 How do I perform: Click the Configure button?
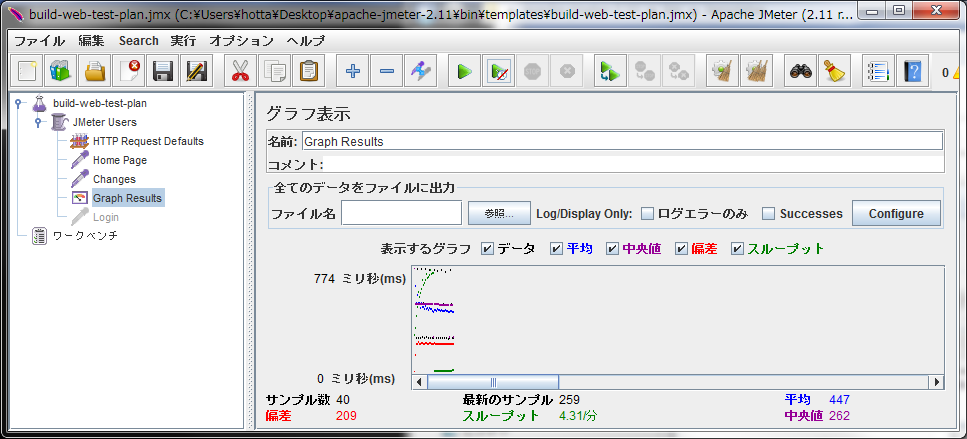point(896,213)
